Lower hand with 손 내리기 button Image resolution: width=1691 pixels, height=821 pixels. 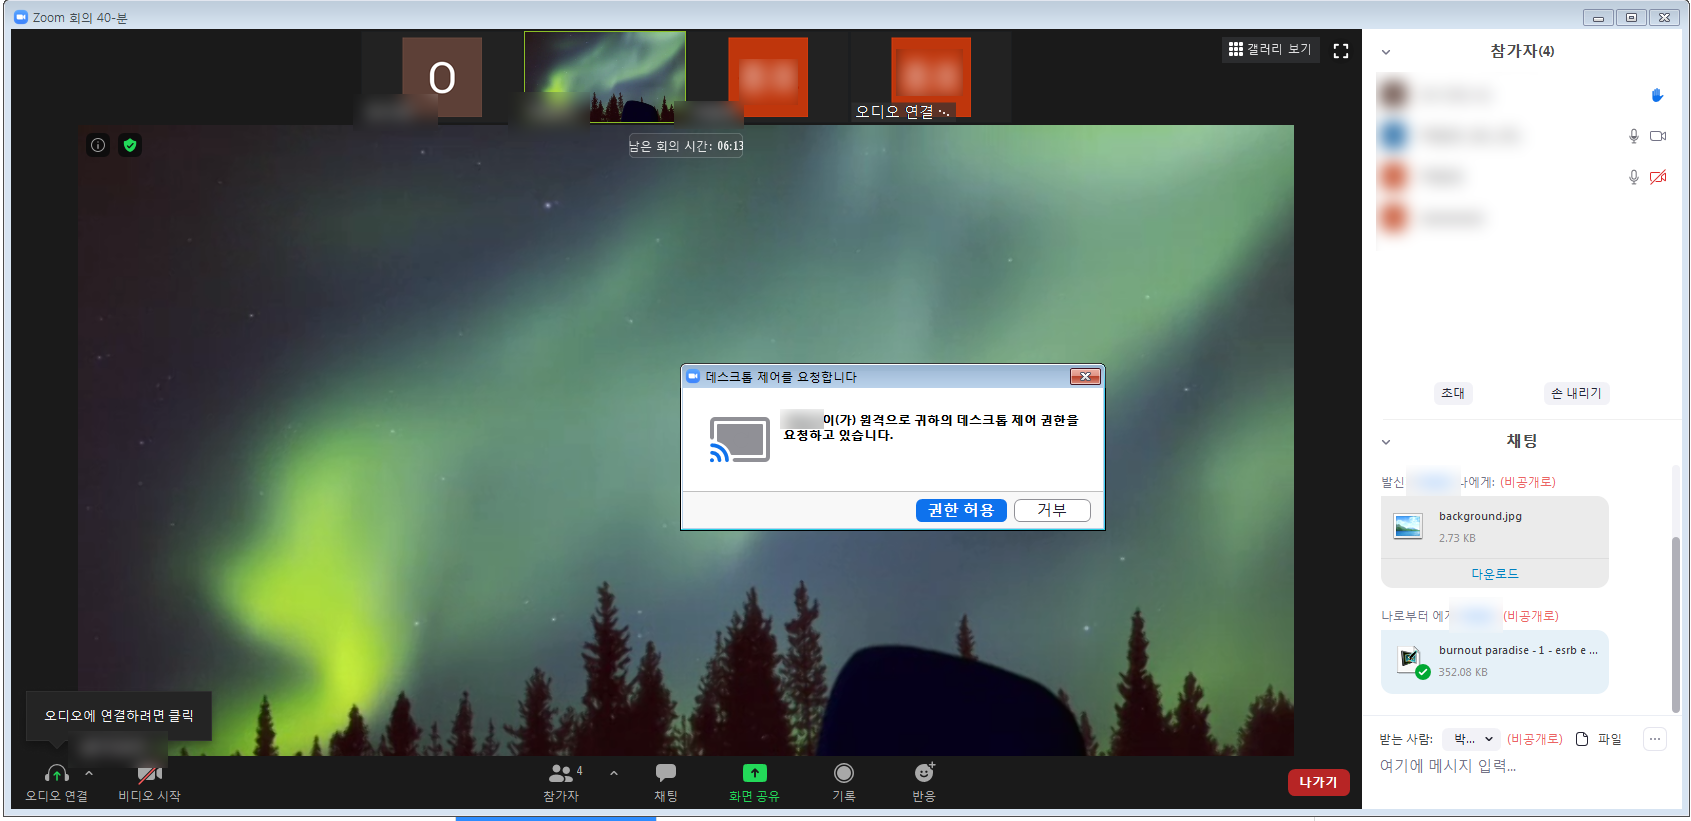[x=1576, y=393]
